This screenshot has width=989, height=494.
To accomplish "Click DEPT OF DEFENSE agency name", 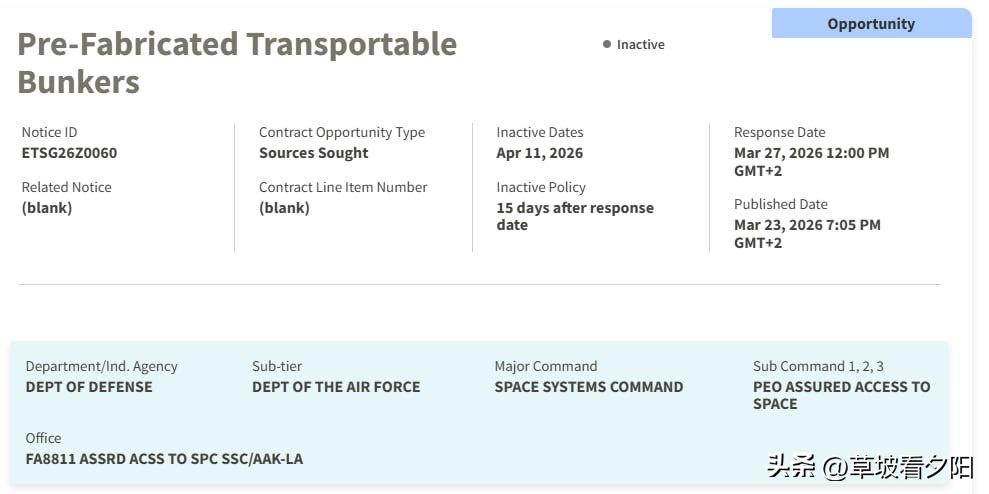I will [89, 387].
